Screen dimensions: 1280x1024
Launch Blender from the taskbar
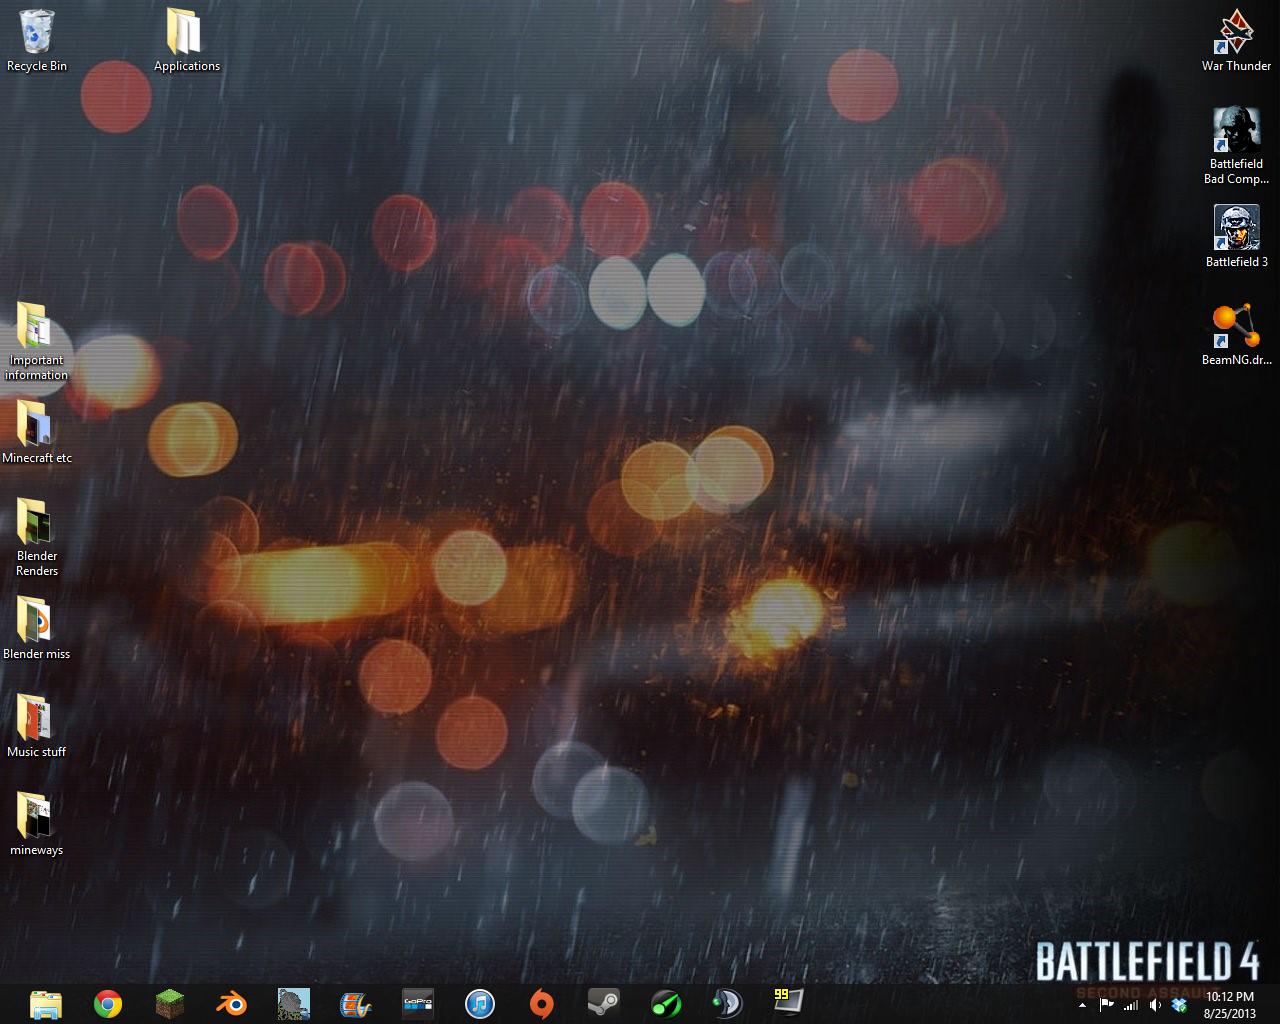[x=232, y=1003]
